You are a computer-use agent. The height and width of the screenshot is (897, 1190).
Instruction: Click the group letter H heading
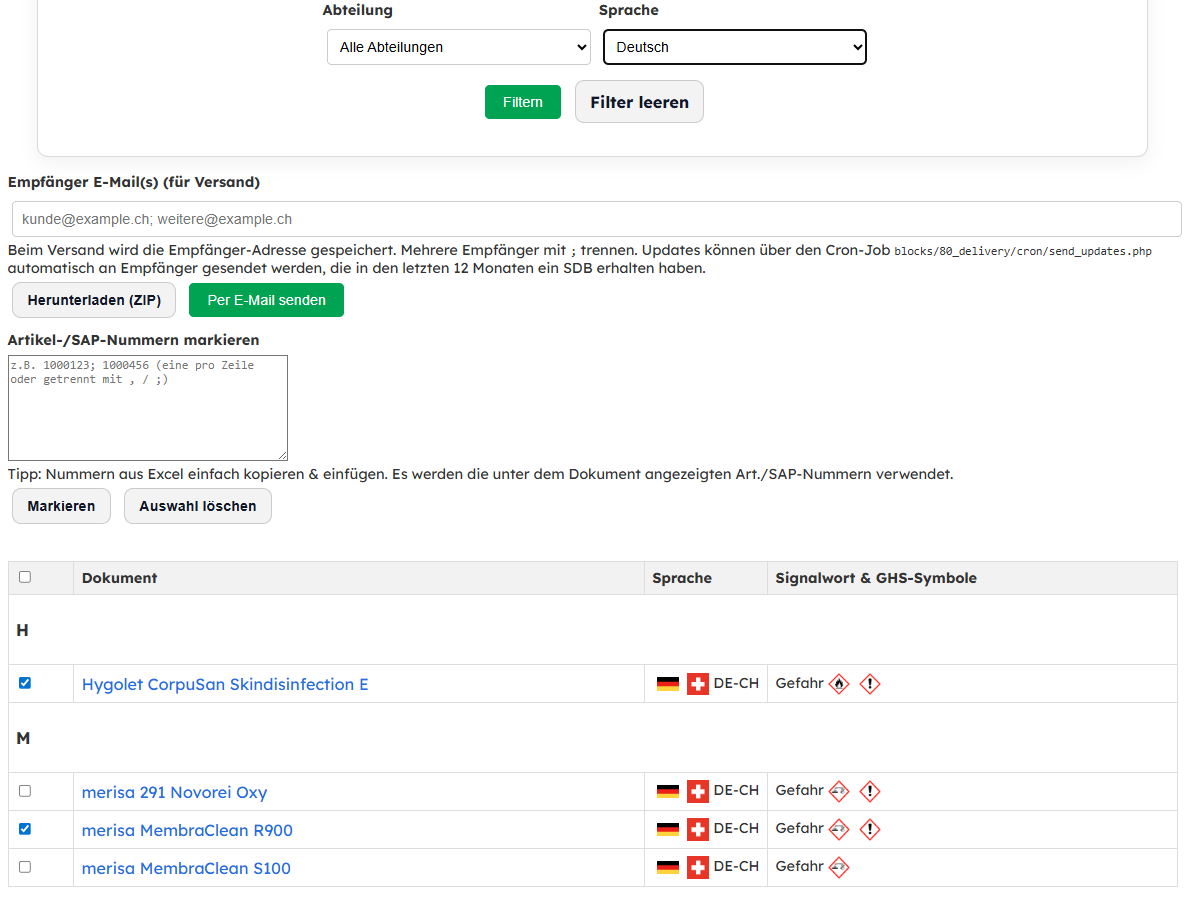23,631
